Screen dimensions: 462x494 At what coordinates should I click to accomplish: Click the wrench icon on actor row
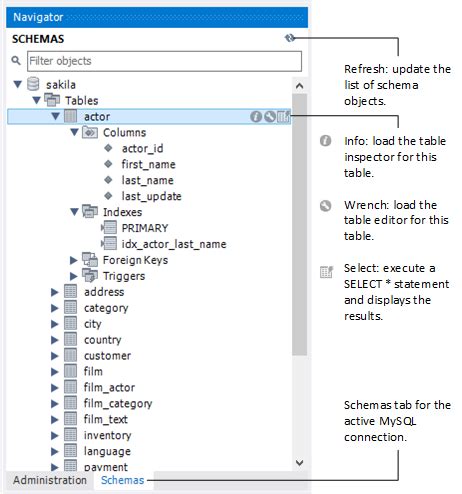point(270,117)
